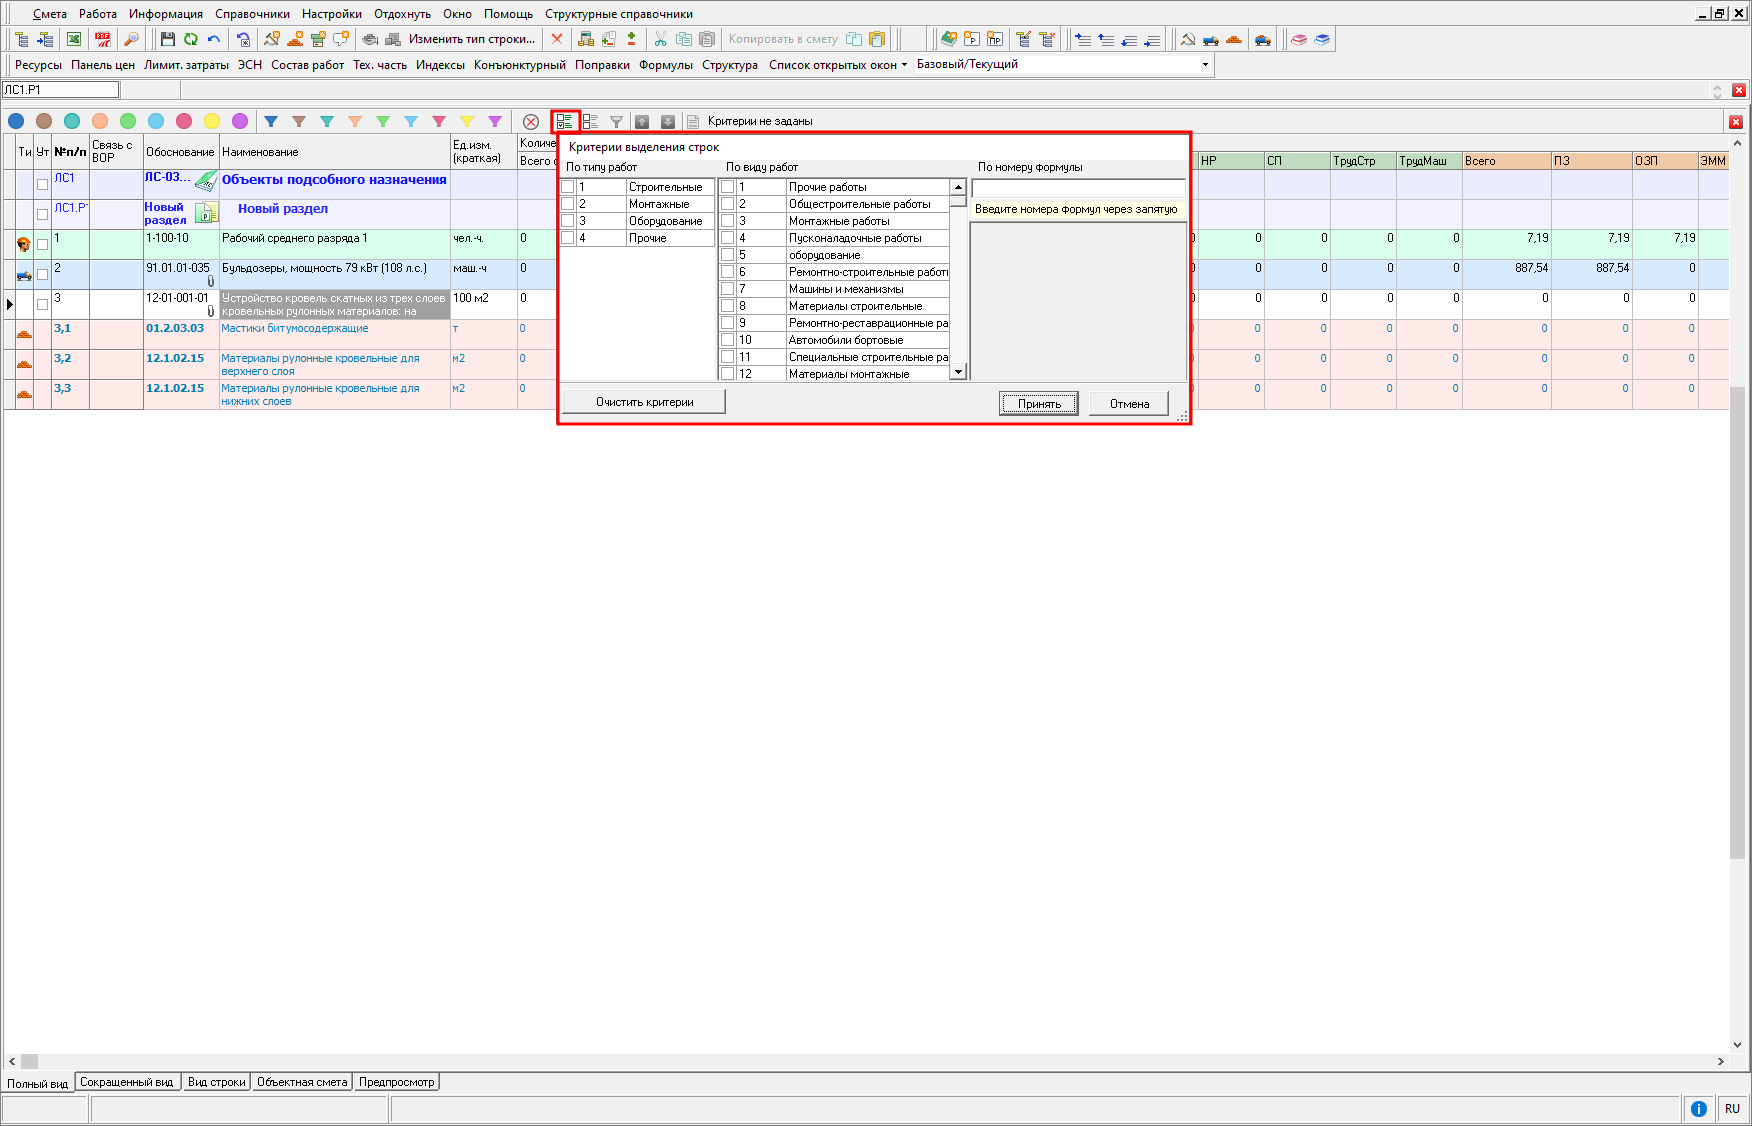The width and height of the screenshot is (1752, 1126).
Task: Tick the Пусконаладочные работы checkbox
Action: [728, 238]
